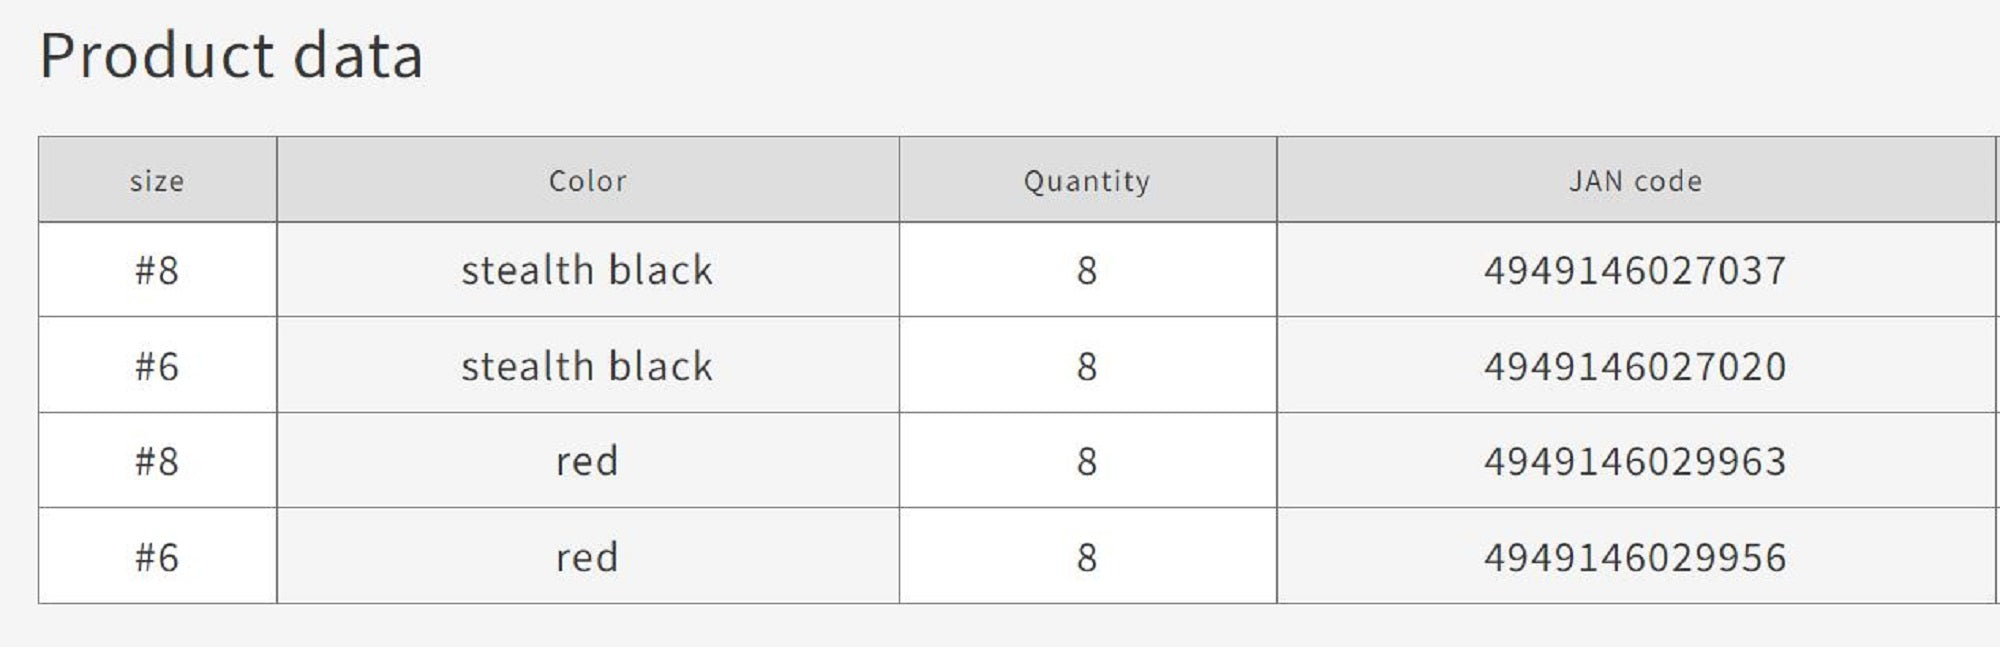Image resolution: width=2000 pixels, height=647 pixels.
Task: Select the "size" column header
Action: [x=157, y=181]
